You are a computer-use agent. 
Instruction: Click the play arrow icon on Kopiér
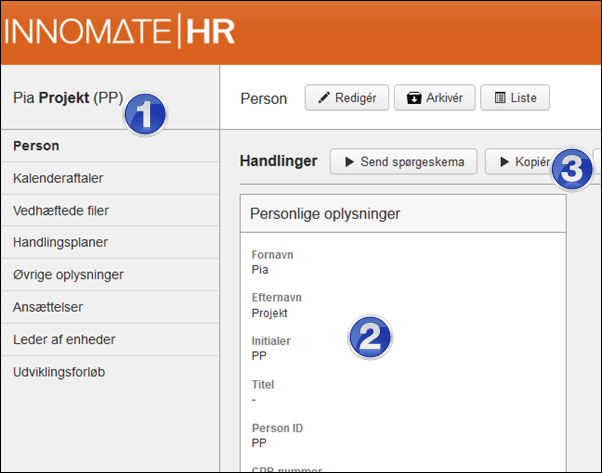tap(504, 162)
